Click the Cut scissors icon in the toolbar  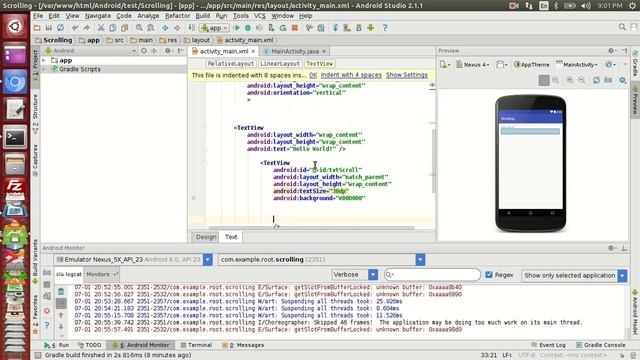pos(101,28)
